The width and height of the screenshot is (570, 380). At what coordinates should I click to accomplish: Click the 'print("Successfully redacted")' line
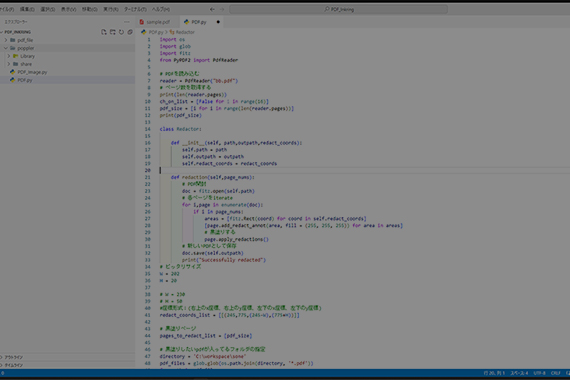tap(224, 260)
